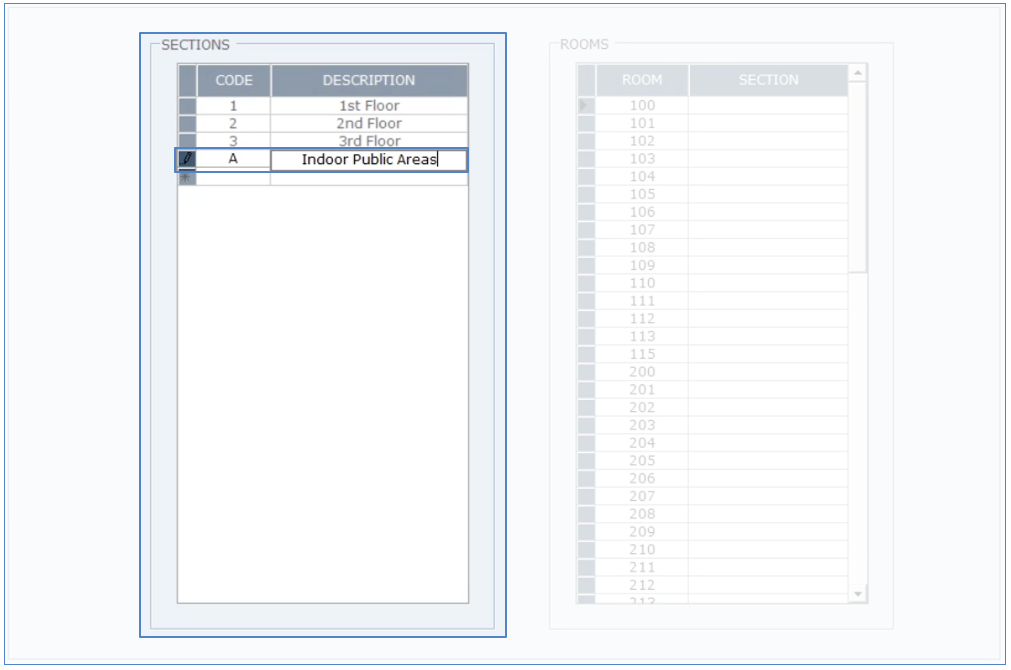Image resolution: width=1011 pixels, height=670 pixels.
Task: Click the Indoor Public Areas description field
Action: point(368,160)
